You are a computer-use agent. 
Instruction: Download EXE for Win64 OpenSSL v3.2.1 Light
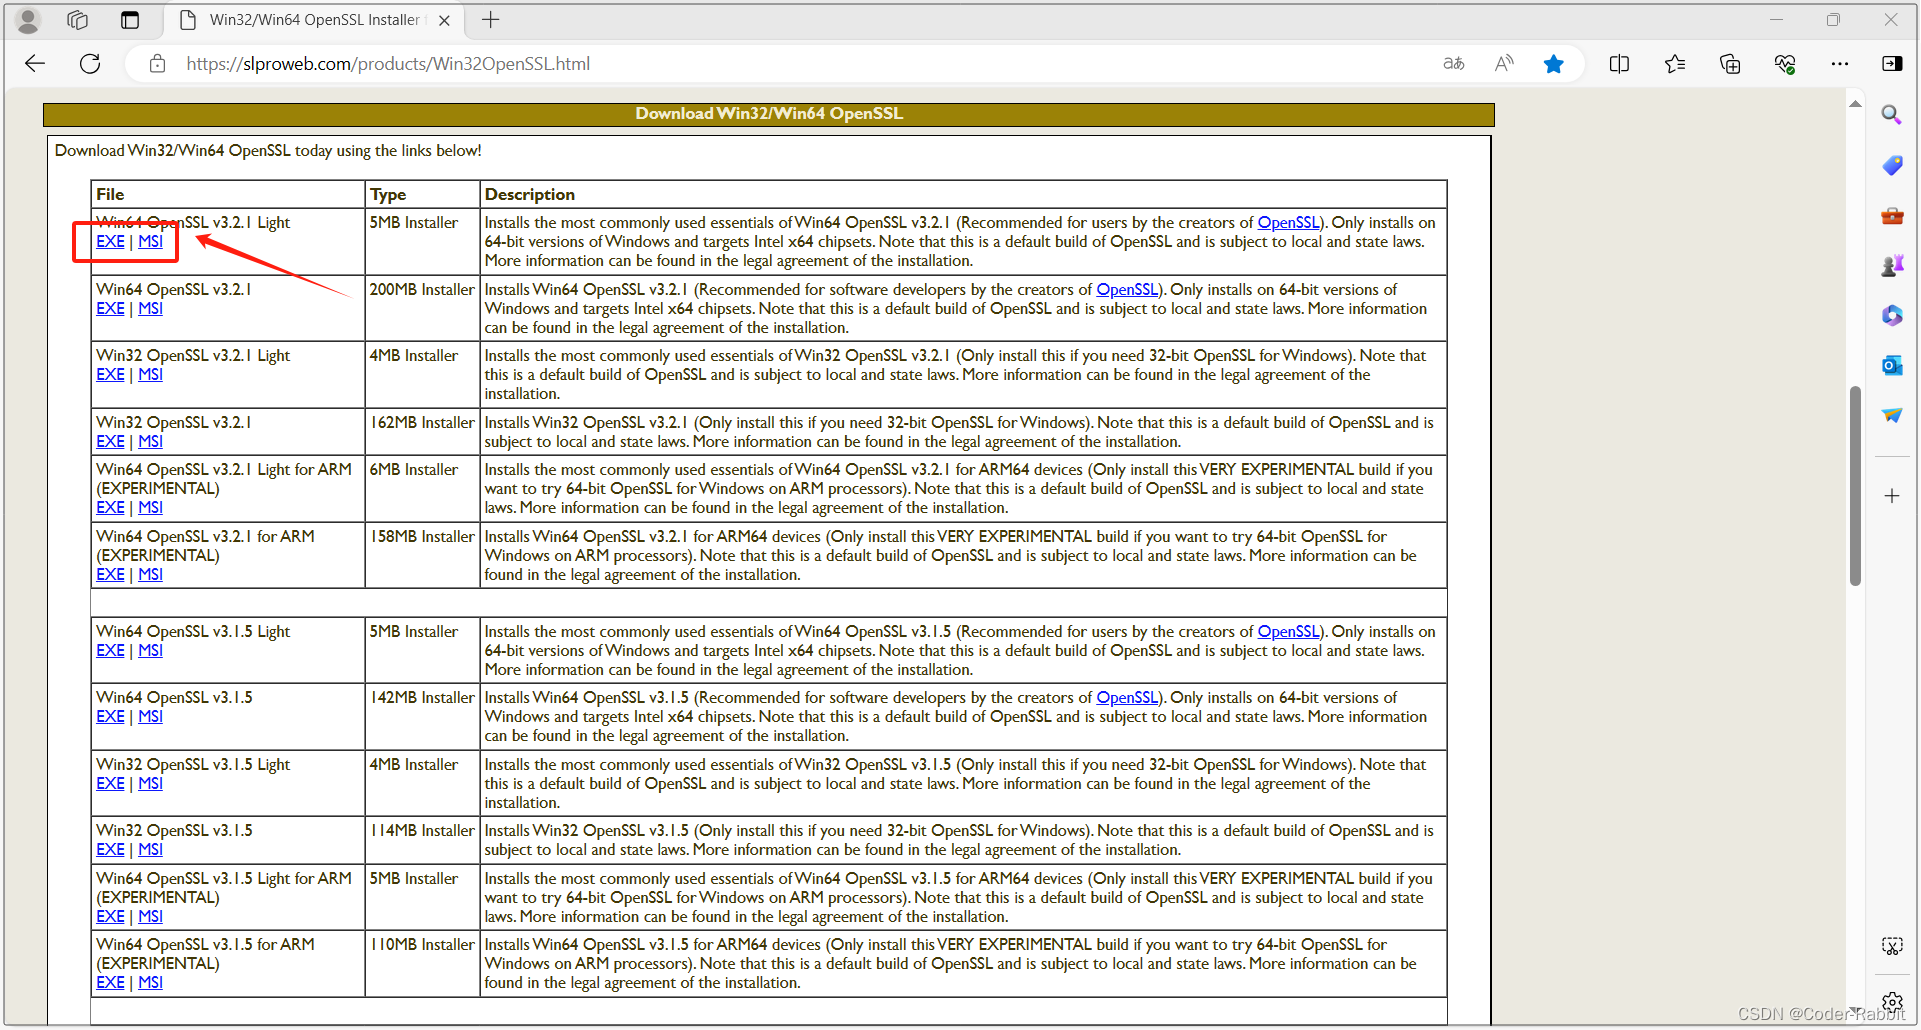(110, 242)
